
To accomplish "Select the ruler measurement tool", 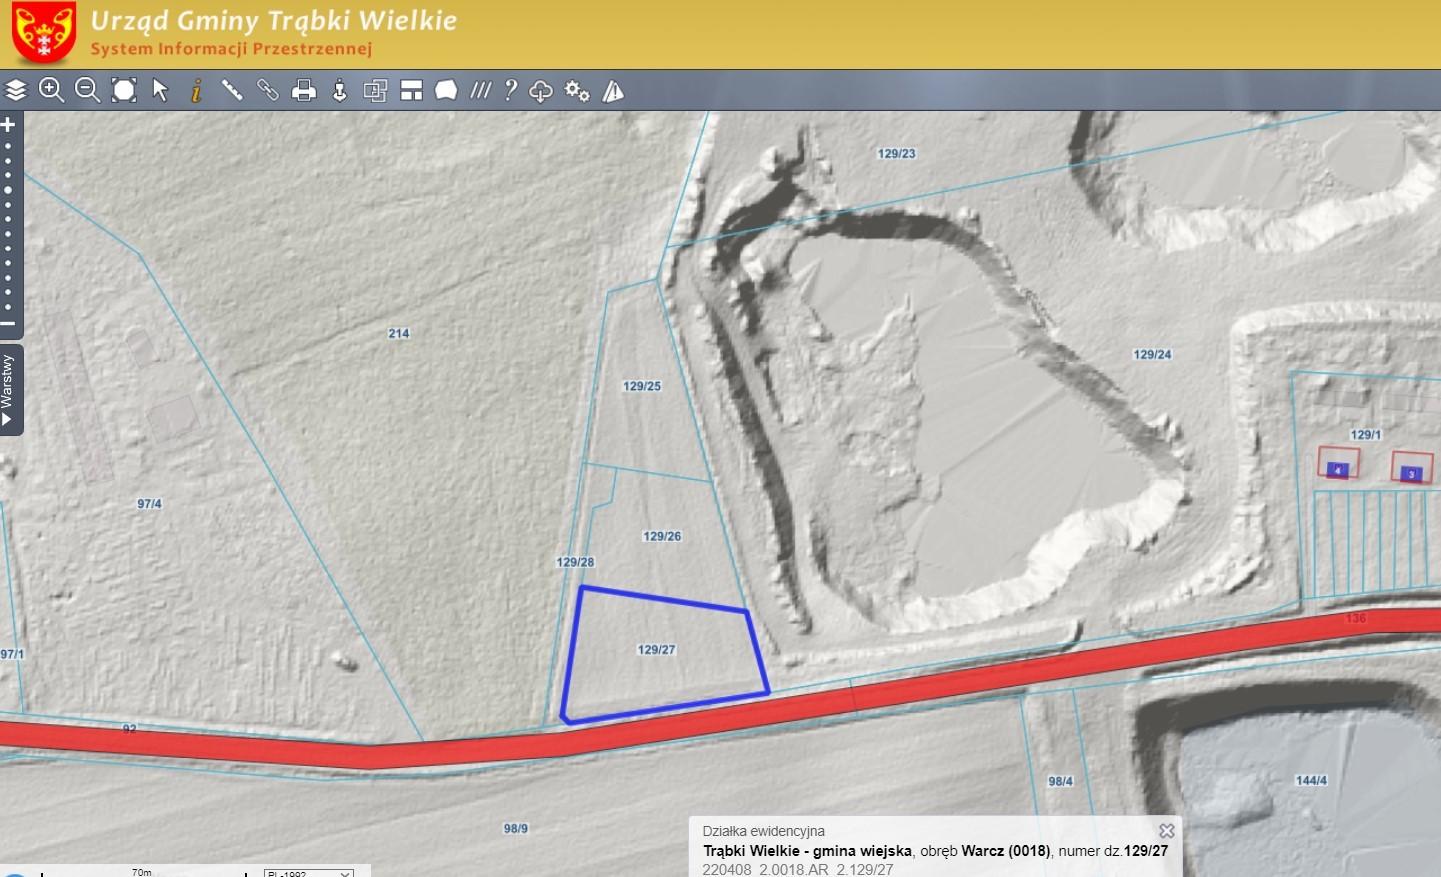I will pyautogui.click(x=232, y=90).
